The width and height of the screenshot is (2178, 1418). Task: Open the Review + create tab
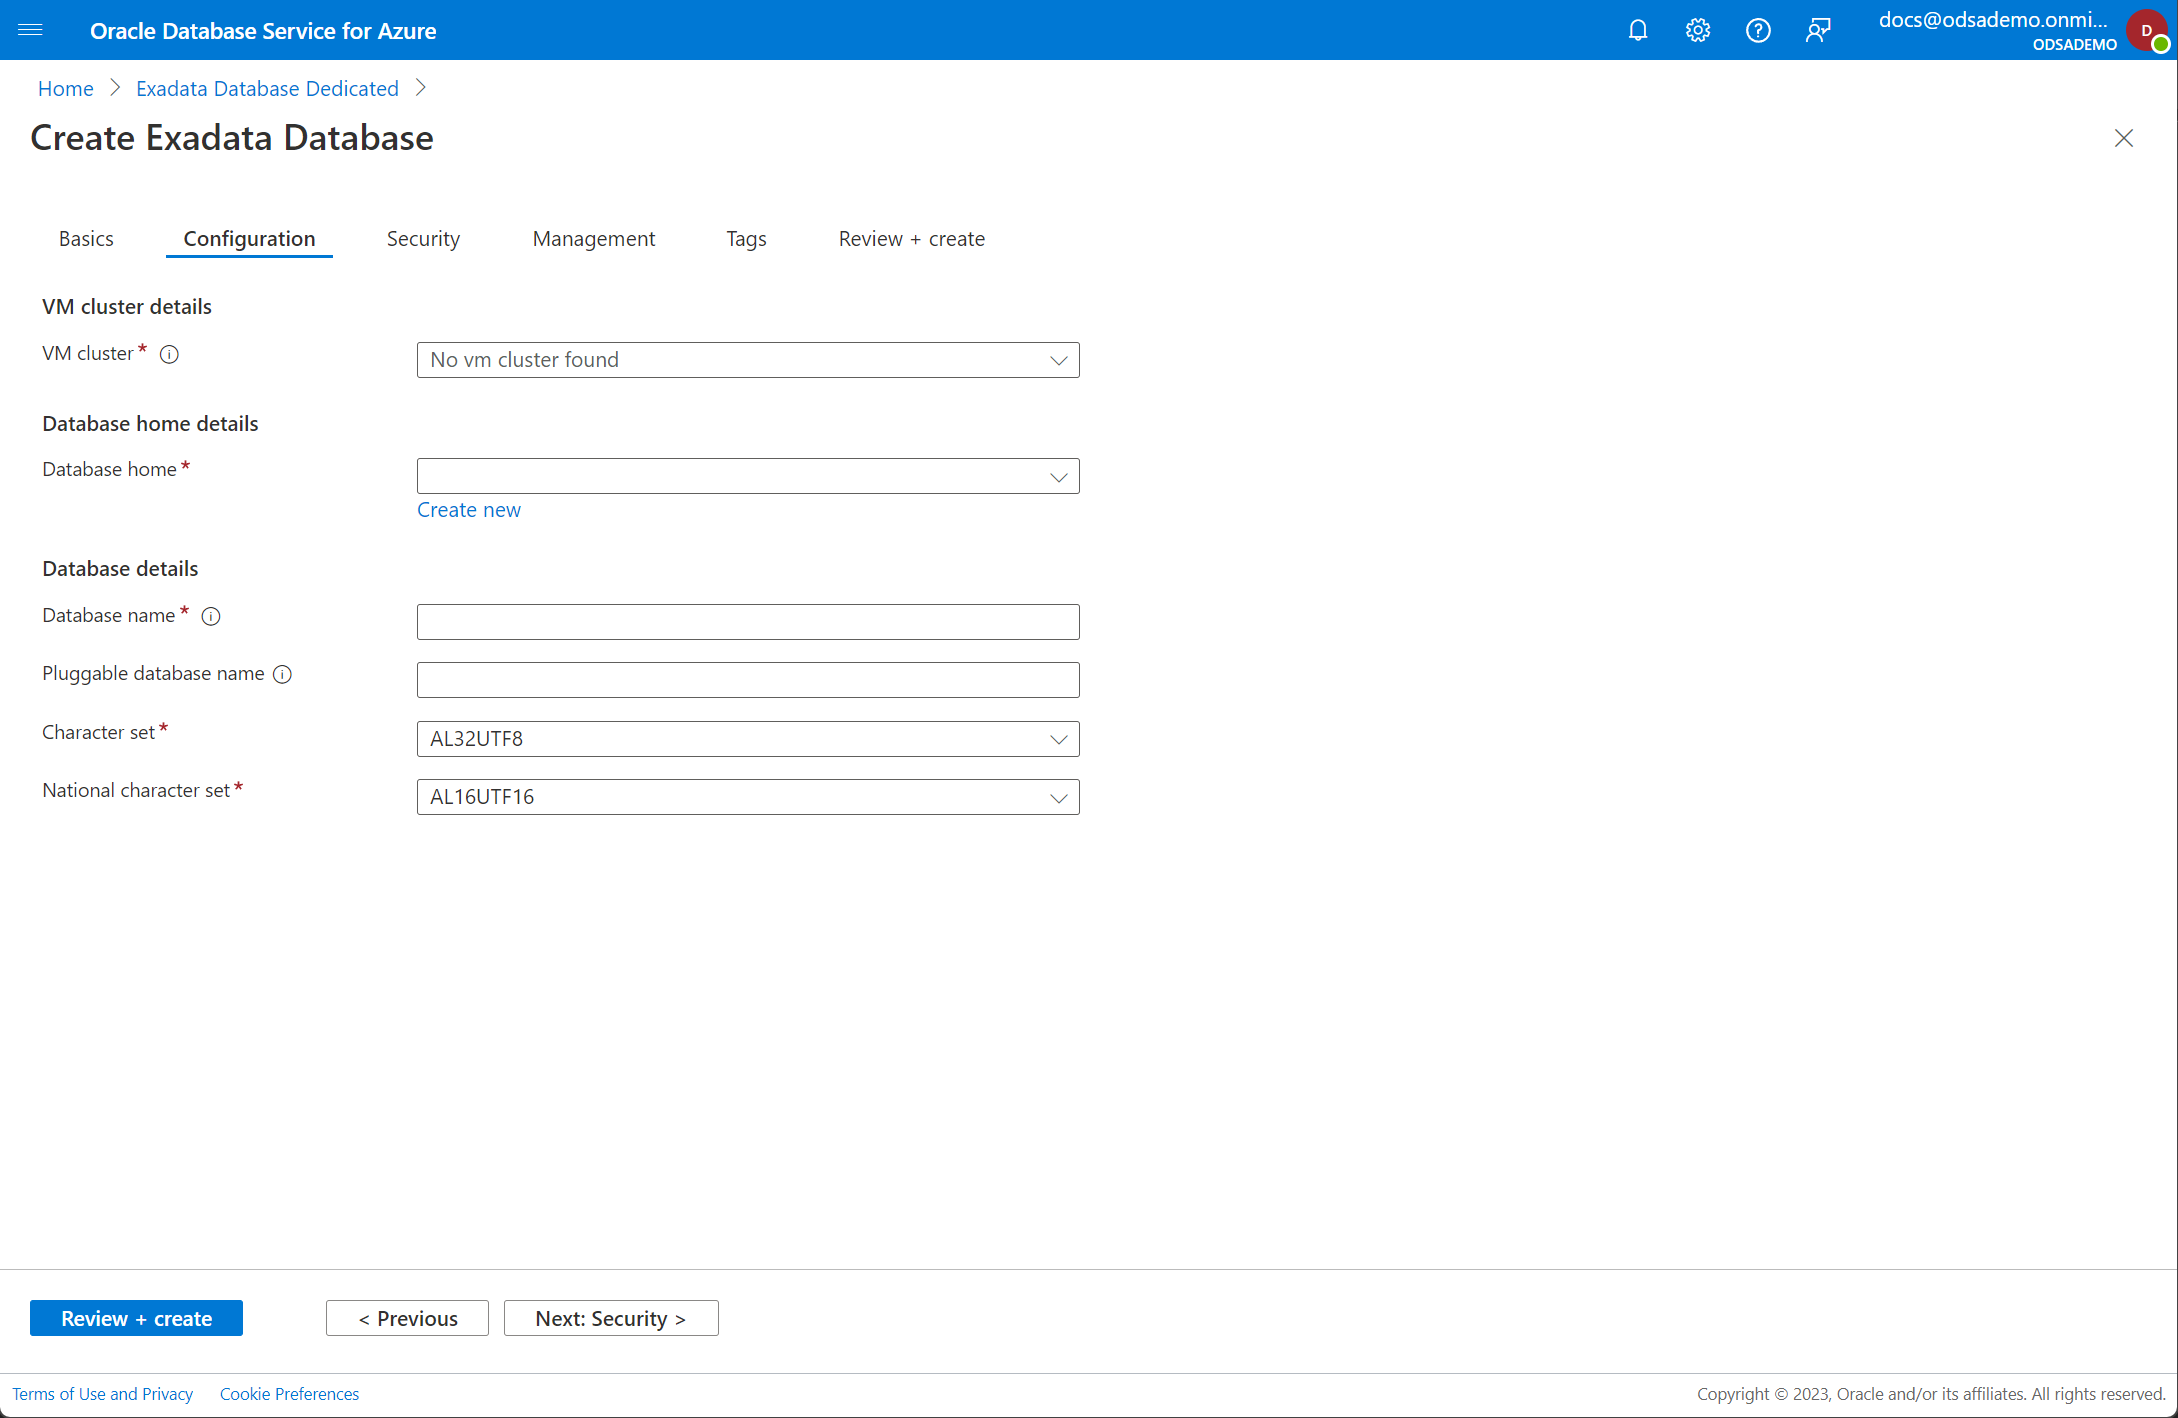(911, 239)
